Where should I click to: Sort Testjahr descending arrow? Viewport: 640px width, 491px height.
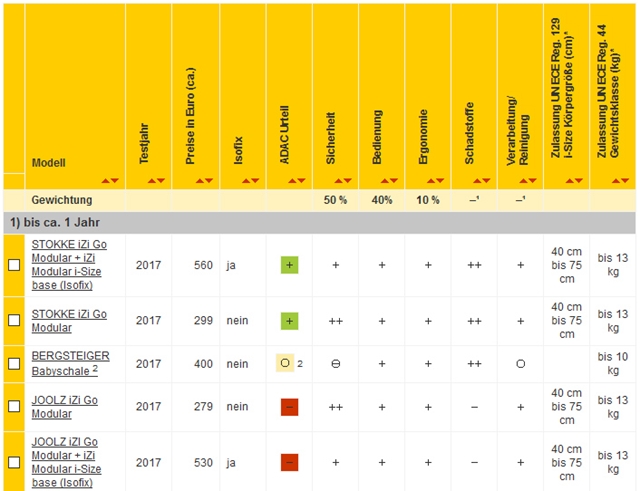click(x=161, y=180)
